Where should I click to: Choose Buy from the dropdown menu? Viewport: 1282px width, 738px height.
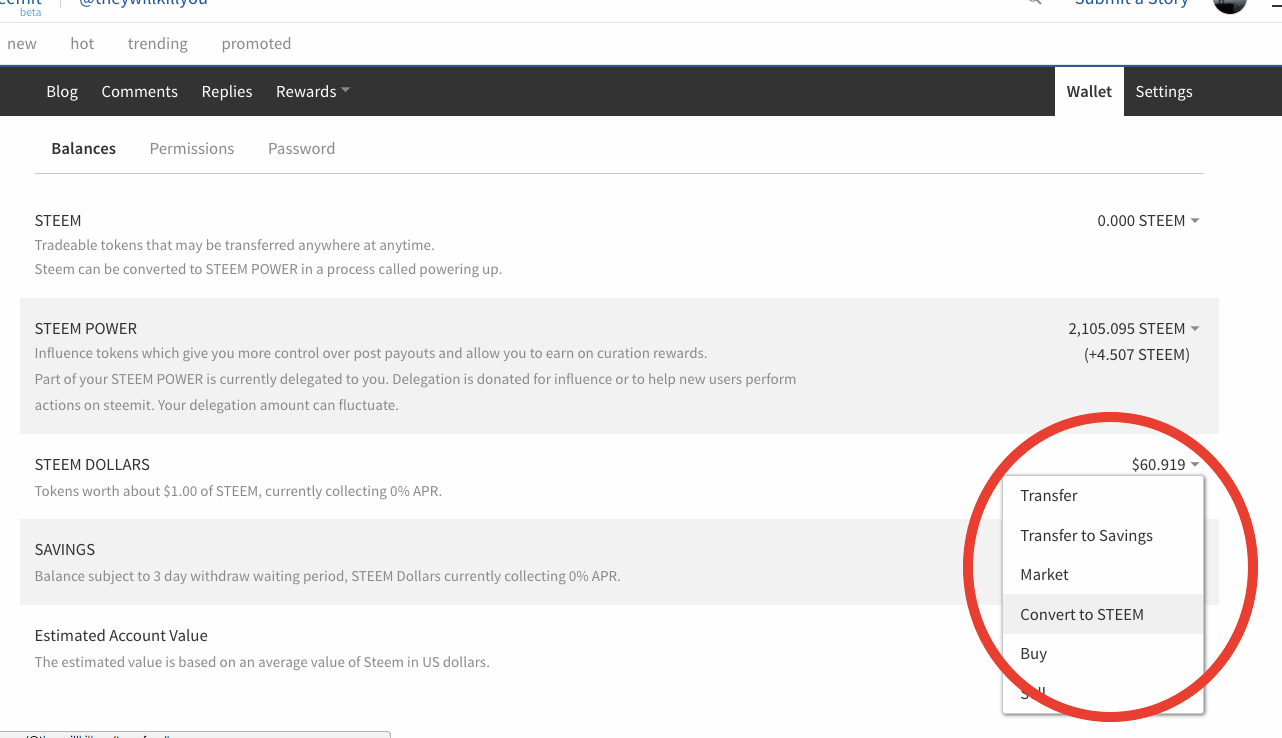(x=1103, y=654)
